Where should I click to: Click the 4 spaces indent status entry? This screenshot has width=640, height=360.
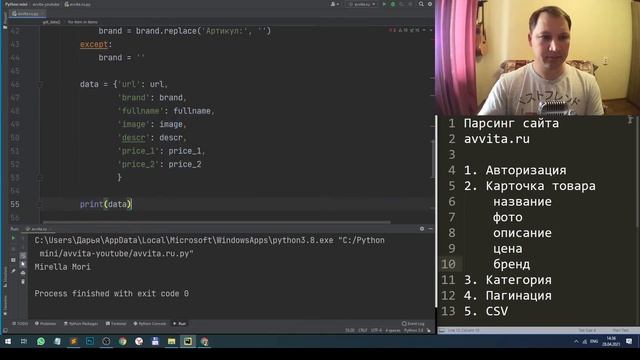click(393, 330)
